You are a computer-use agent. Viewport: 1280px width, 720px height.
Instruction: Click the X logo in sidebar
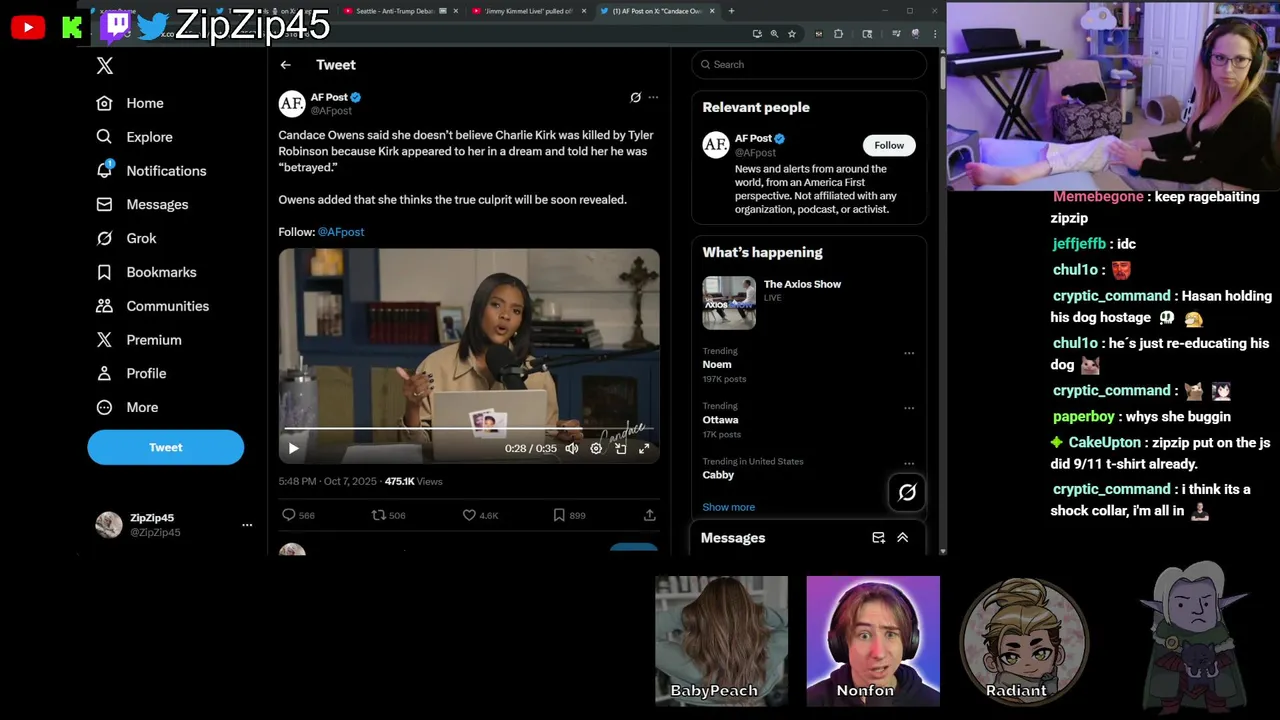(105, 66)
